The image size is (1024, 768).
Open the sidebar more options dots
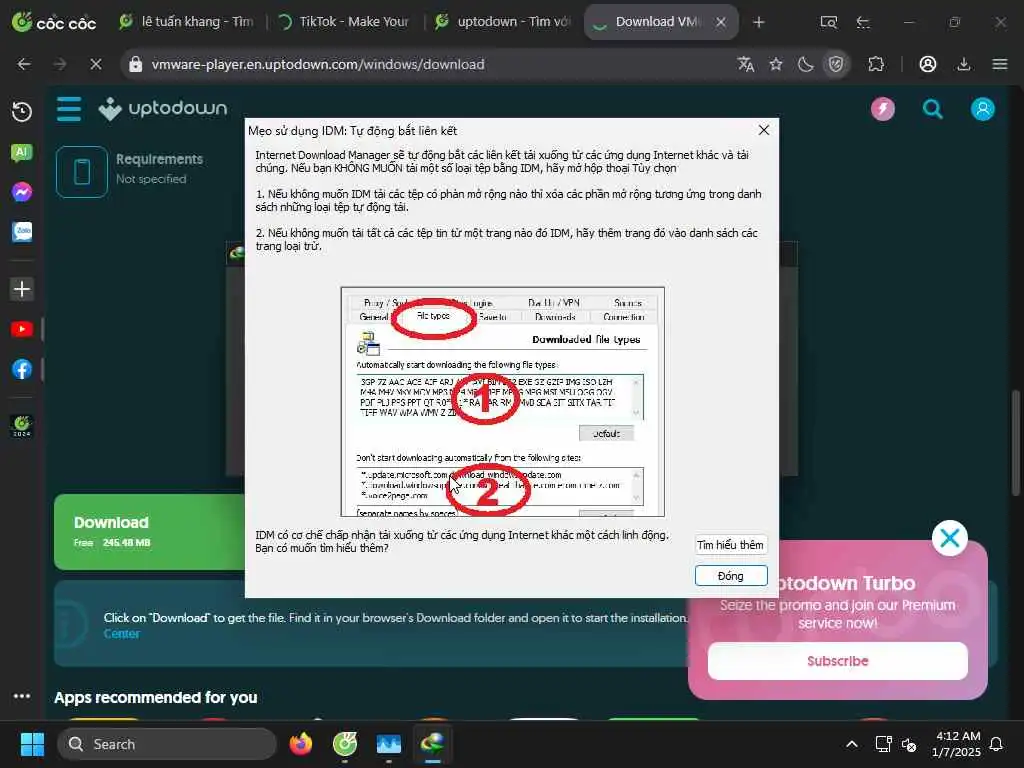point(22,696)
